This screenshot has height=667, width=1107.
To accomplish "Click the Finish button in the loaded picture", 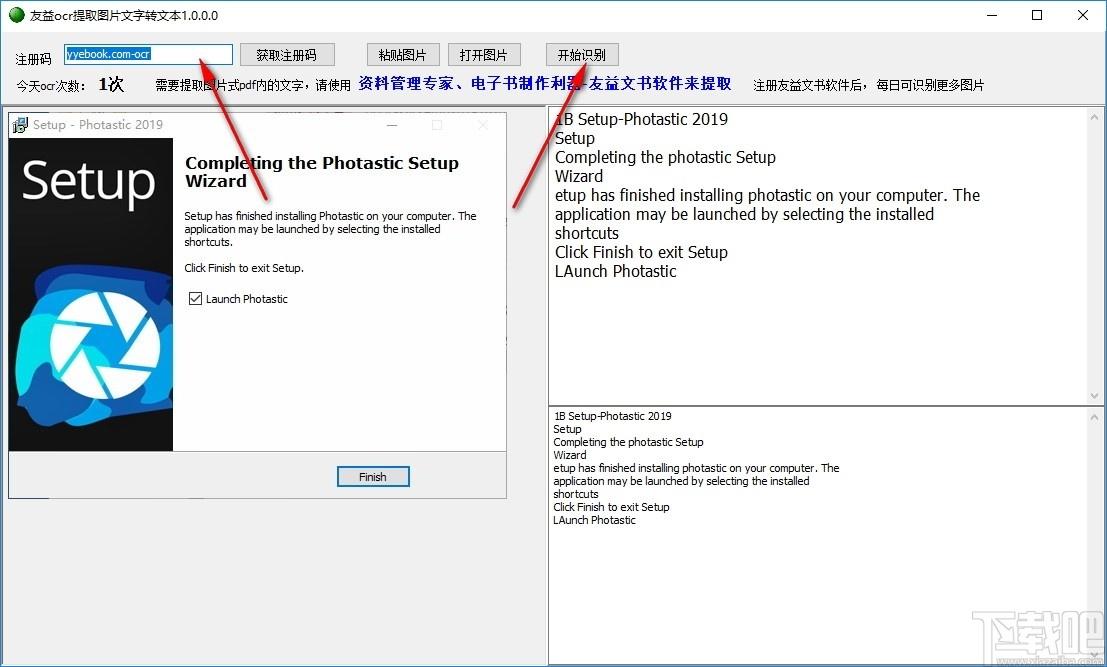I will point(373,477).
